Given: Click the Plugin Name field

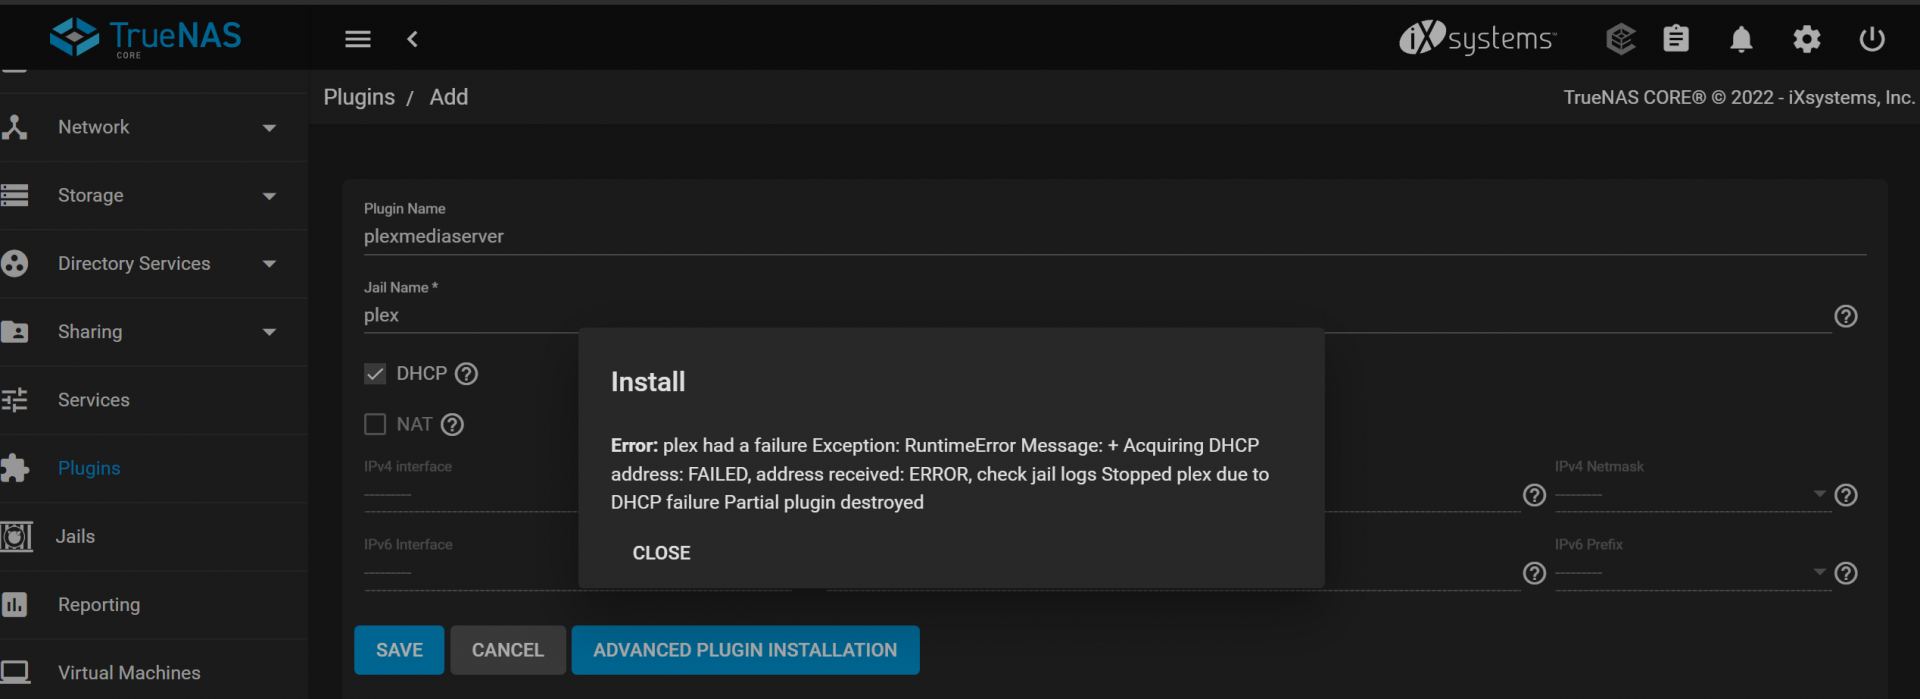Looking at the screenshot, I should pos(1115,236).
